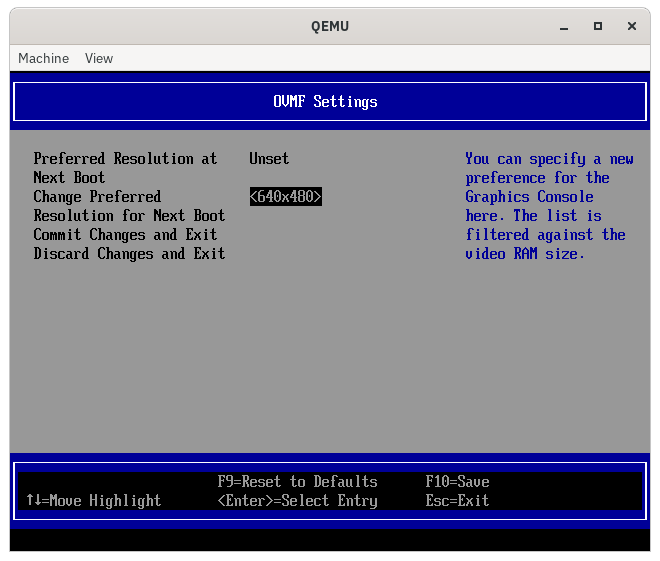The height and width of the screenshot is (561, 660).
Task: Click the OVMF Settings title banner
Action: click(330, 101)
